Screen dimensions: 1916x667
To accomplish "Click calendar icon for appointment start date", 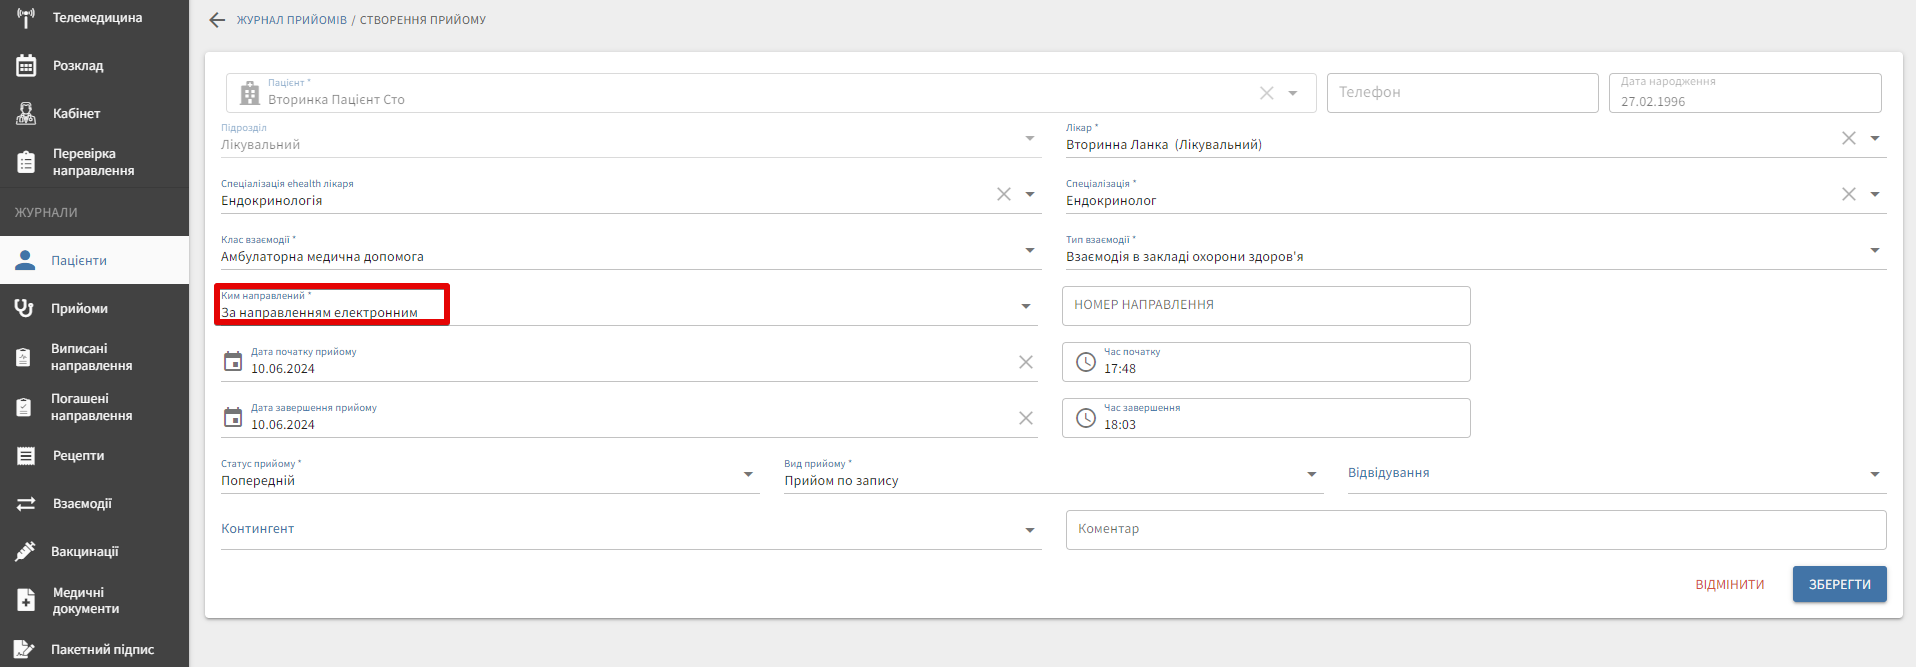I will [233, 362].
